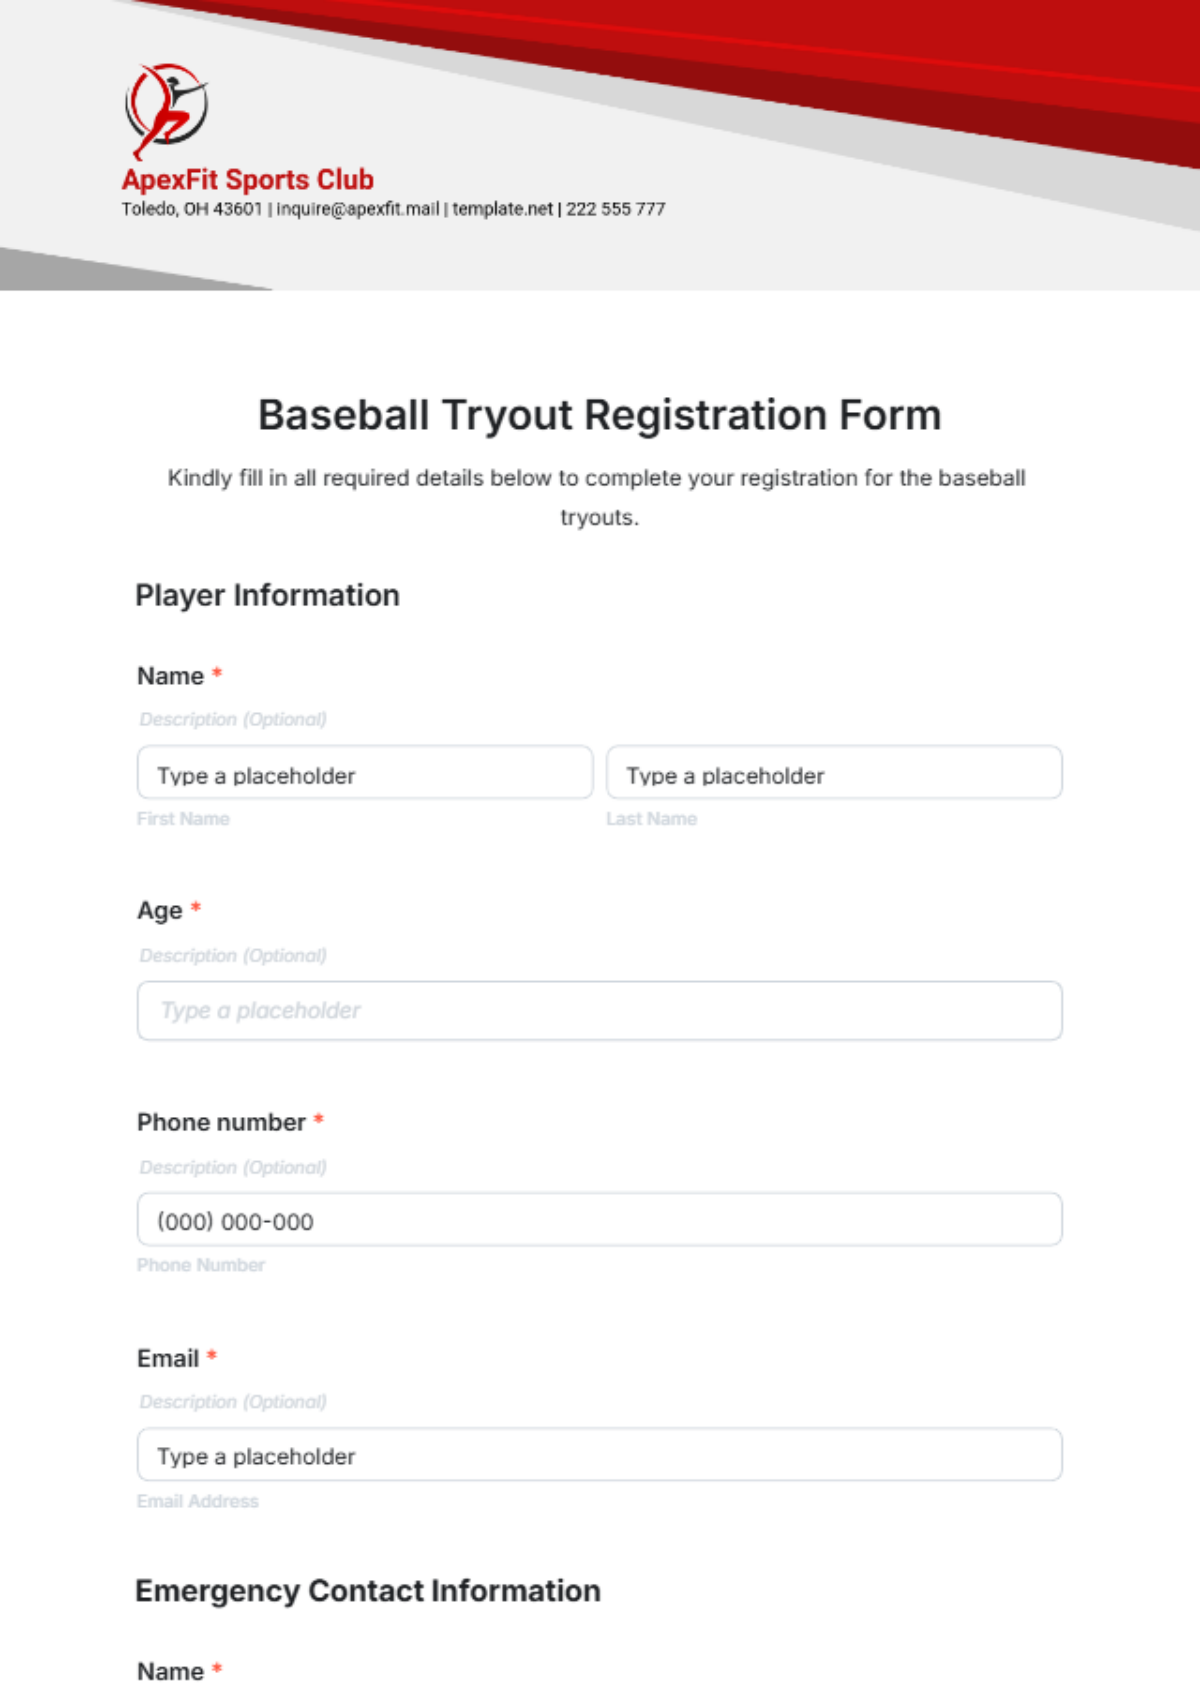Screen dimensions: 1200x1700
Task: Edit the description under the Email label
Action: 233,1402
